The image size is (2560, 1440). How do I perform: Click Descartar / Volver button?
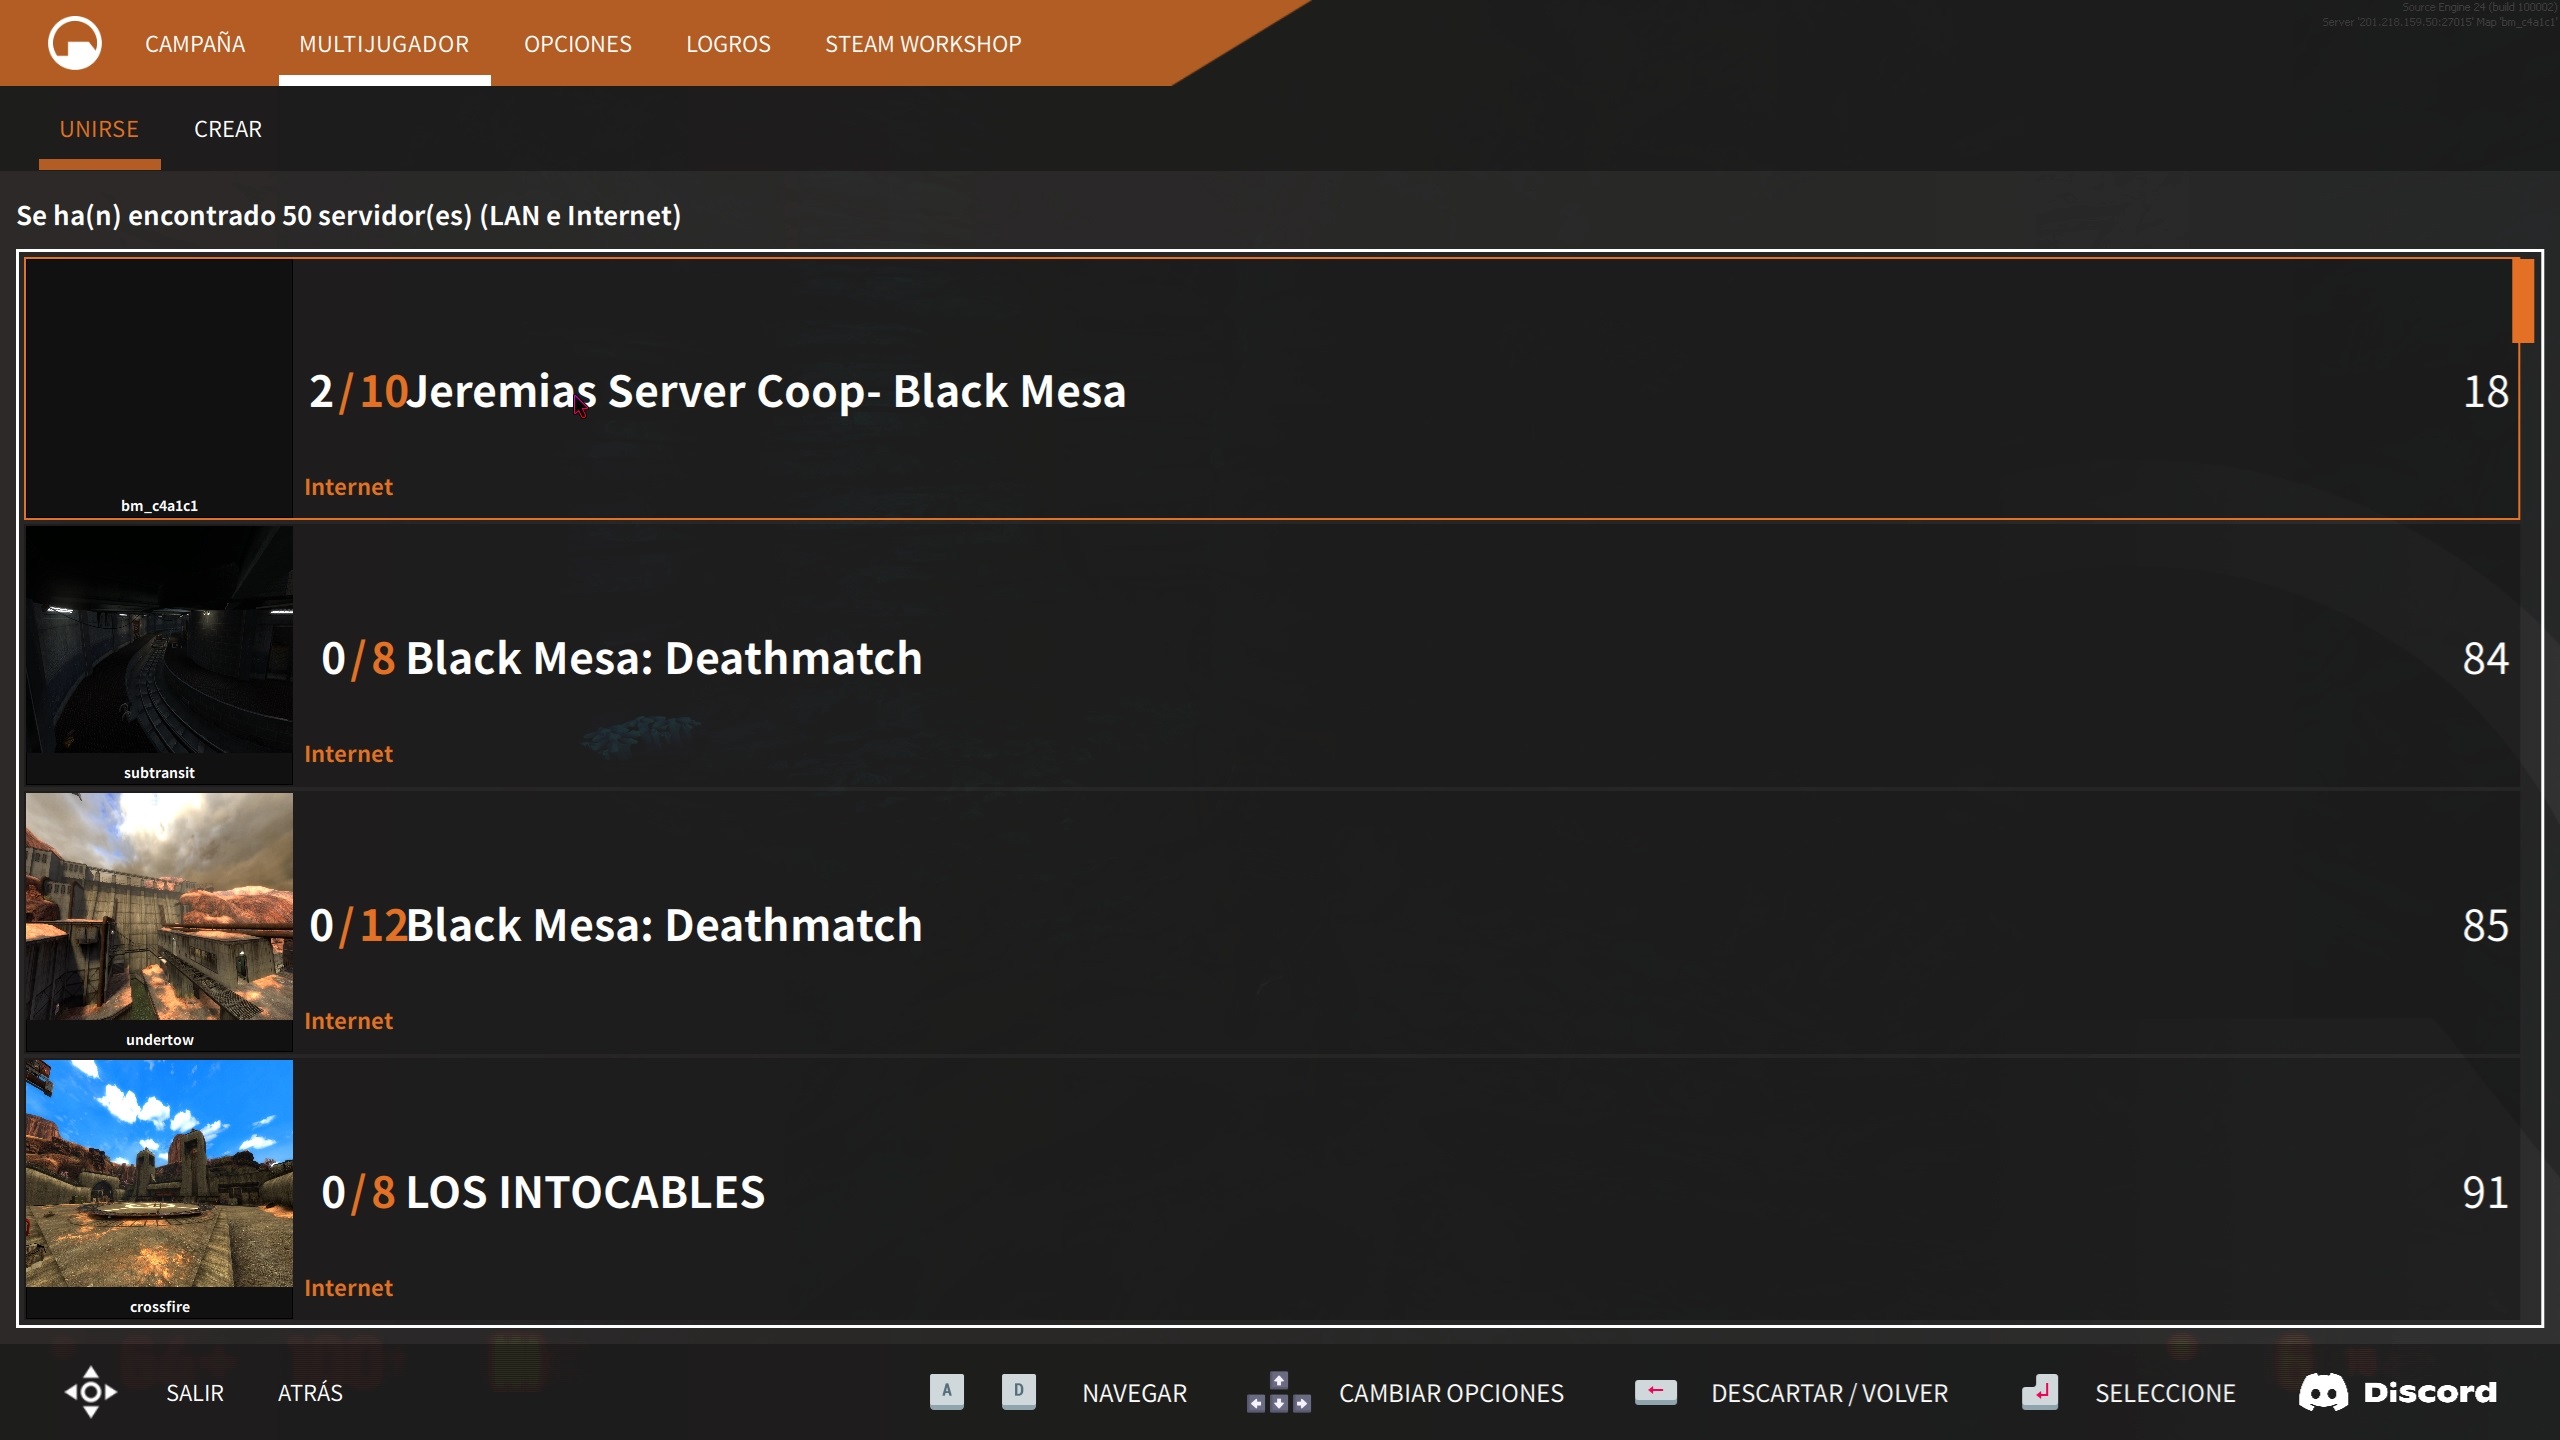tap(1830, 1393)
